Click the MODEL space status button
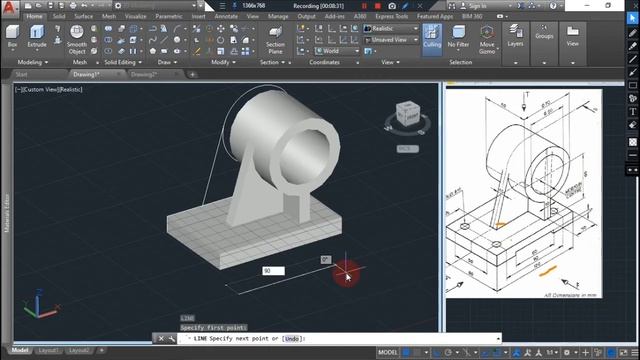This screenshot has height=360, width=640. [x=387, y=352]
